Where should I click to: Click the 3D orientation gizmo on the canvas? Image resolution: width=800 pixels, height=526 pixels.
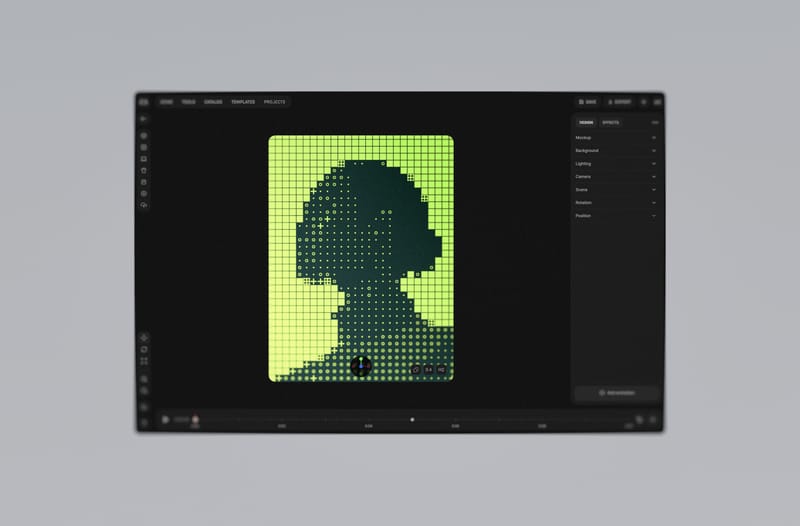[361, 366]
